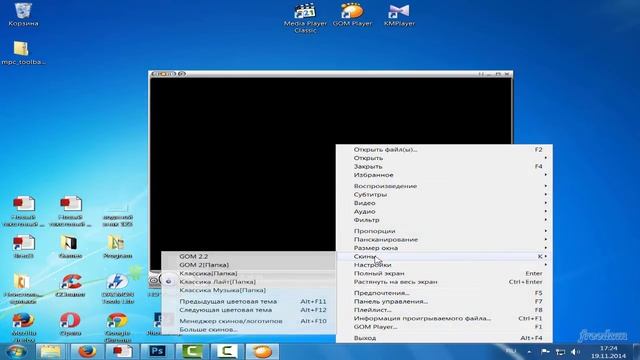Open the Размер окна menu entry
The image size is (640, 360).
[x=444, y=248]
